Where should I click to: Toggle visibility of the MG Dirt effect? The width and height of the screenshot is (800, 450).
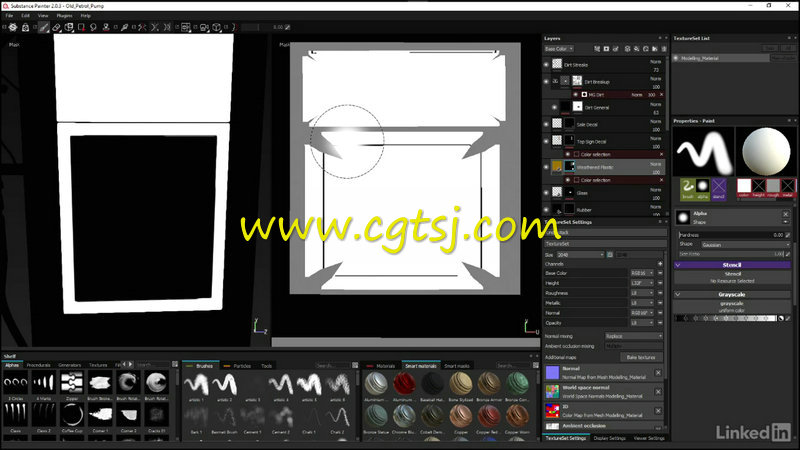[x=576, y=95]
